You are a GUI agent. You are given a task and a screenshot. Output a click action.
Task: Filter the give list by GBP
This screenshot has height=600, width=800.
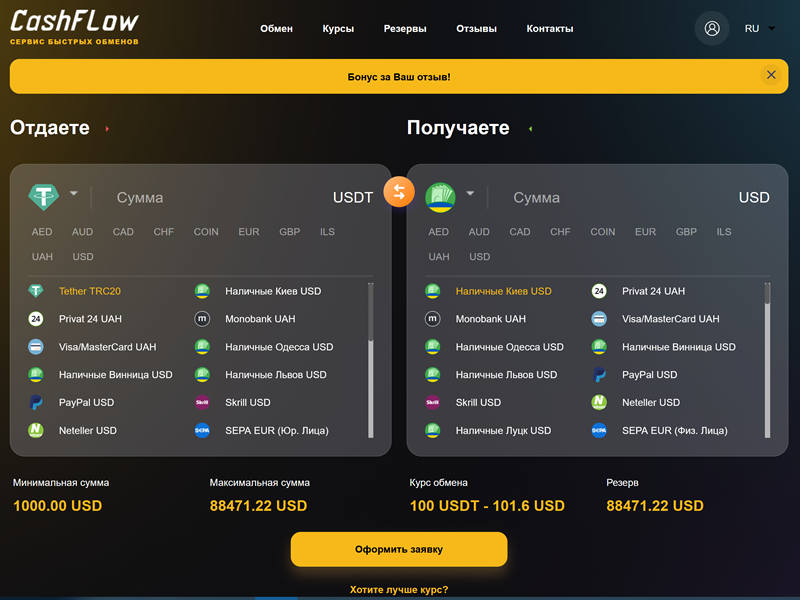pyautogui.click(x=290, y=232)
